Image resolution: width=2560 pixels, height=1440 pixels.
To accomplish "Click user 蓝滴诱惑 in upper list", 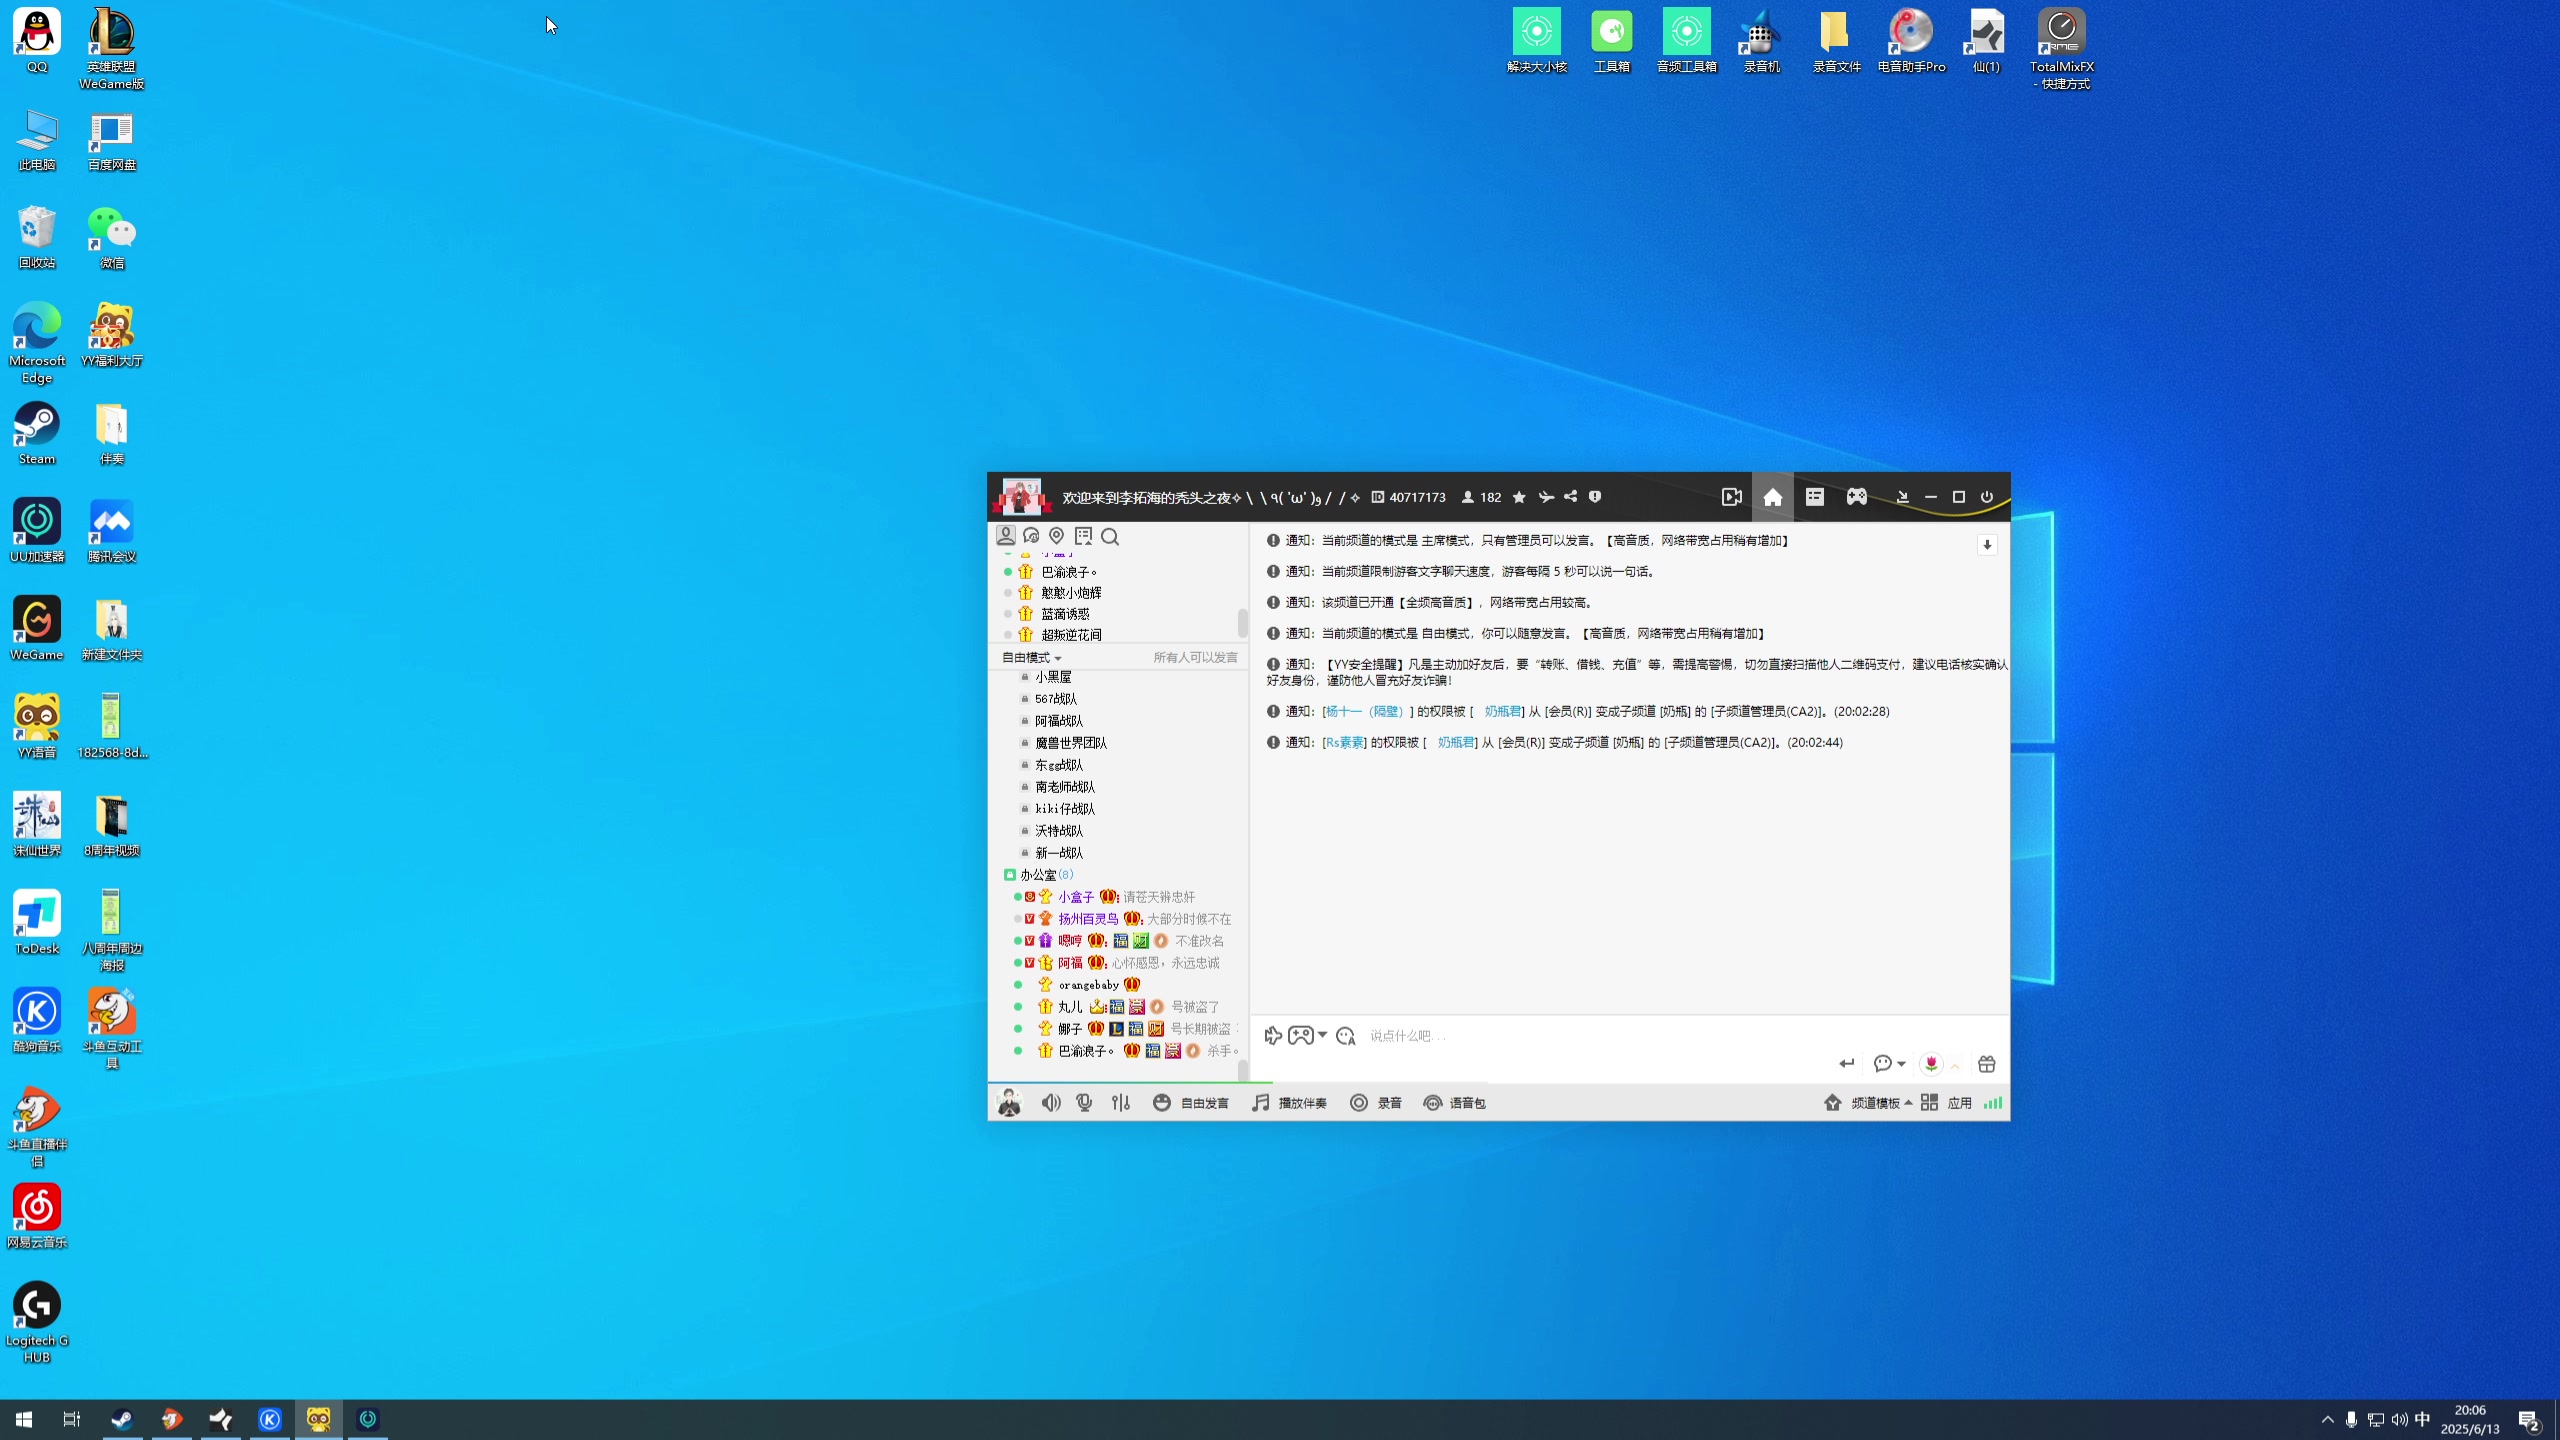I will pos(1065,614).
